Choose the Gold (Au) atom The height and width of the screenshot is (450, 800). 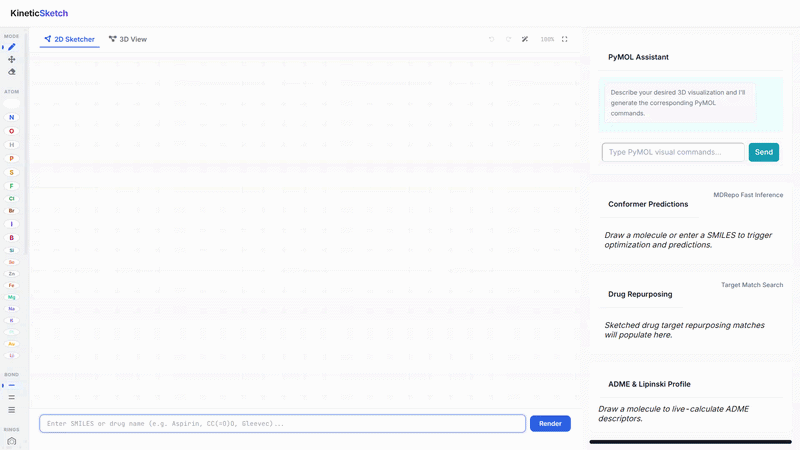(x=12, y=344)
